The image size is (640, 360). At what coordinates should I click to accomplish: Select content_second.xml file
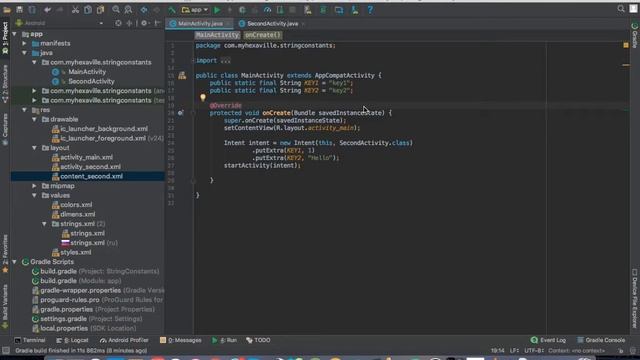click(87, 176)
